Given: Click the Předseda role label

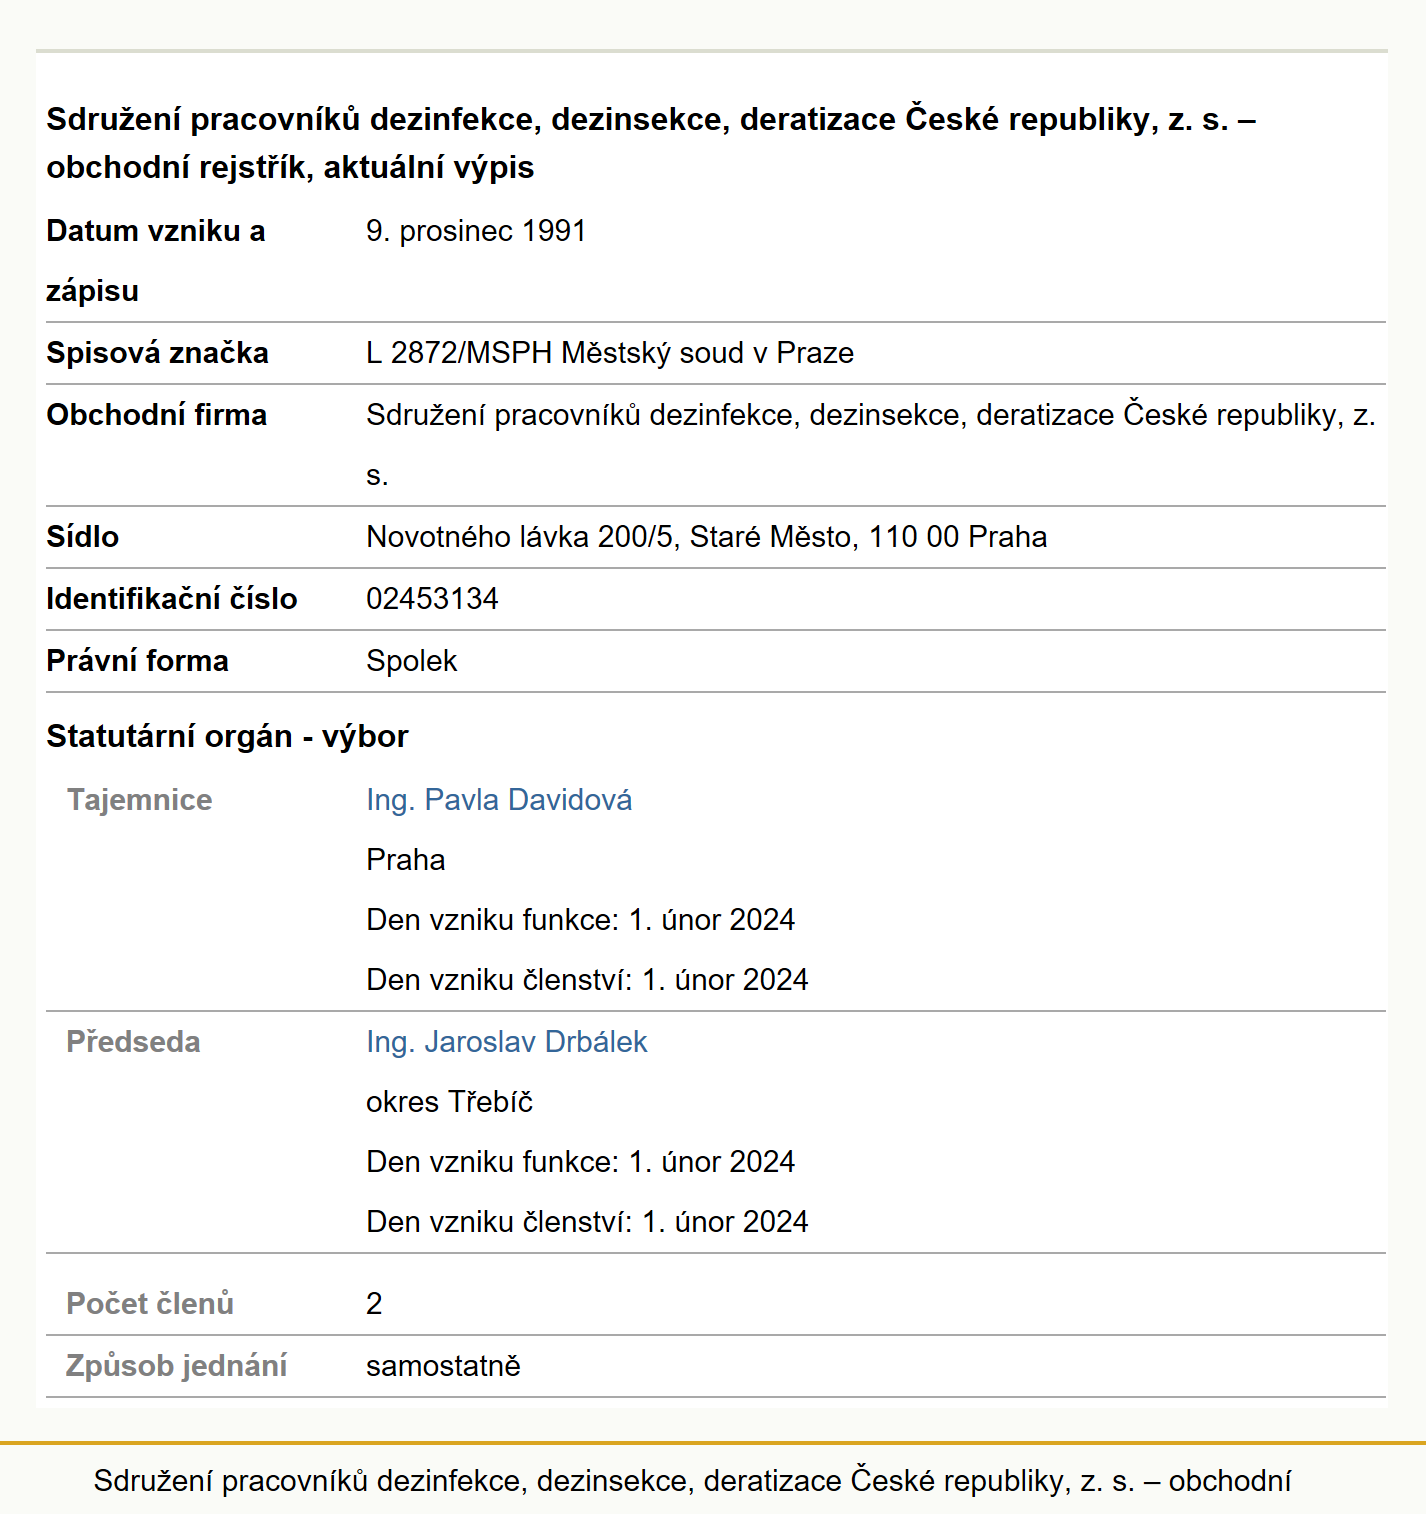Looking at the screenshot, I should tap(133, 1042).
